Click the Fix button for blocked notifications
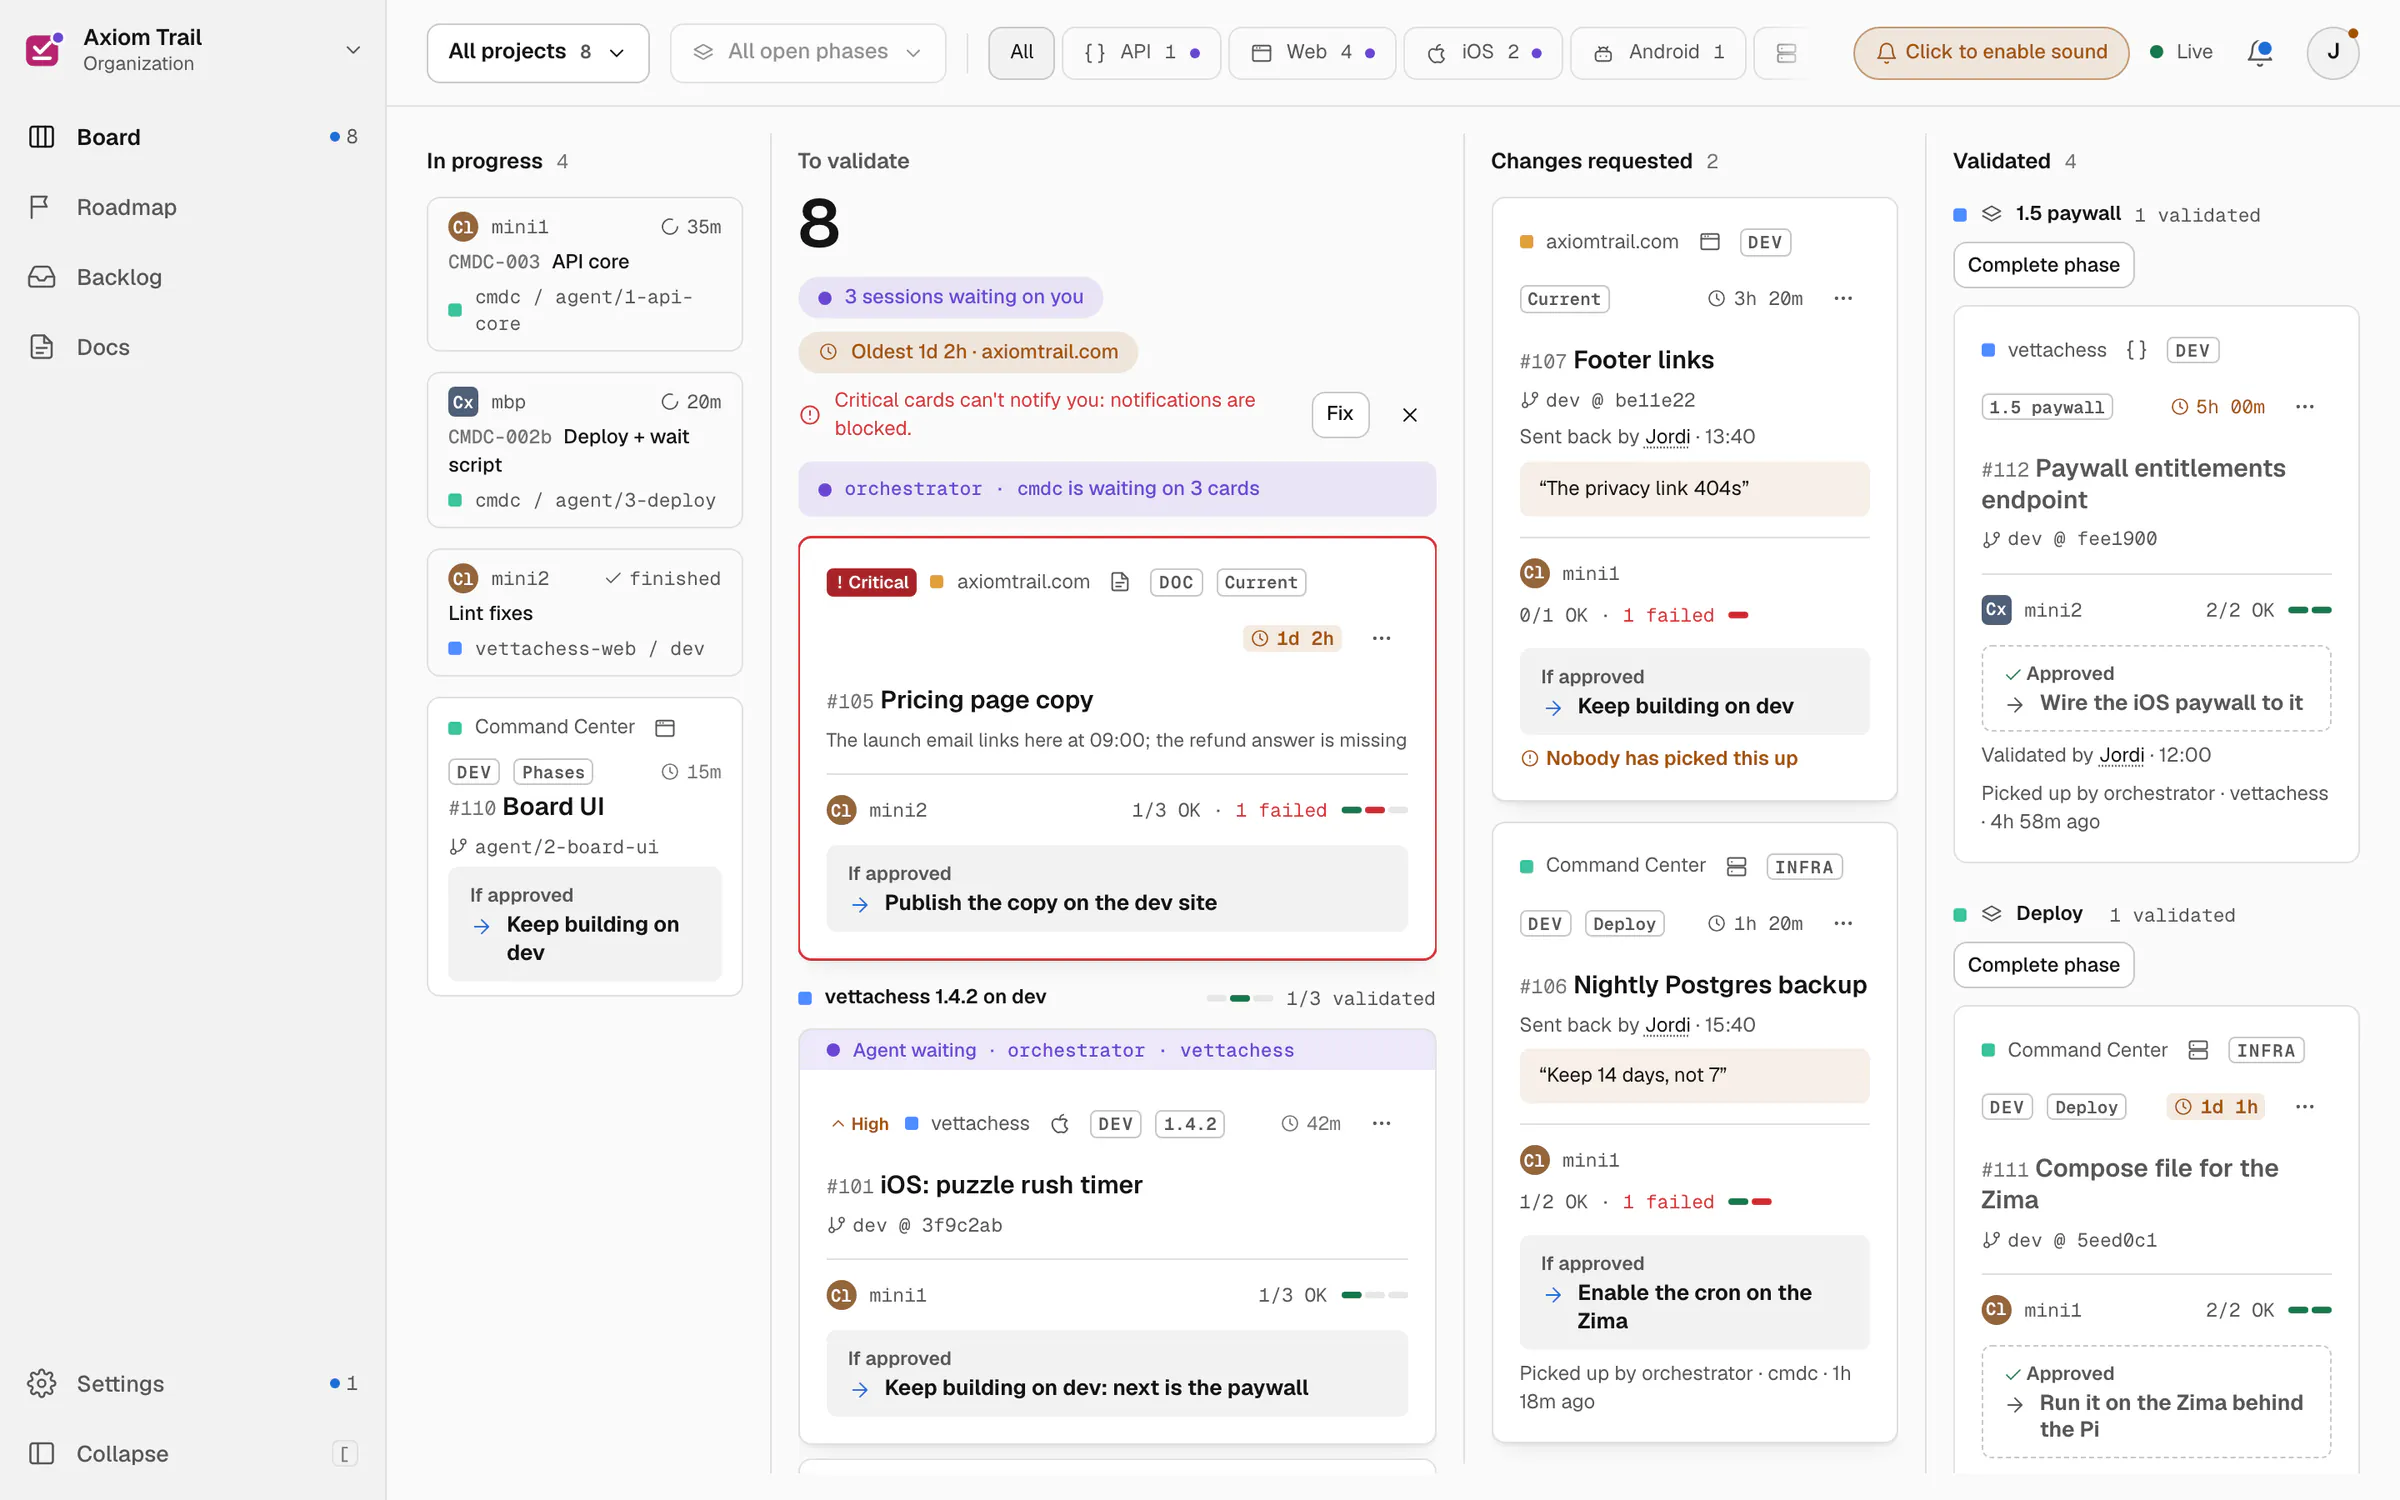This screenshot has height=1500, width=2400. tap(1339, 414)
